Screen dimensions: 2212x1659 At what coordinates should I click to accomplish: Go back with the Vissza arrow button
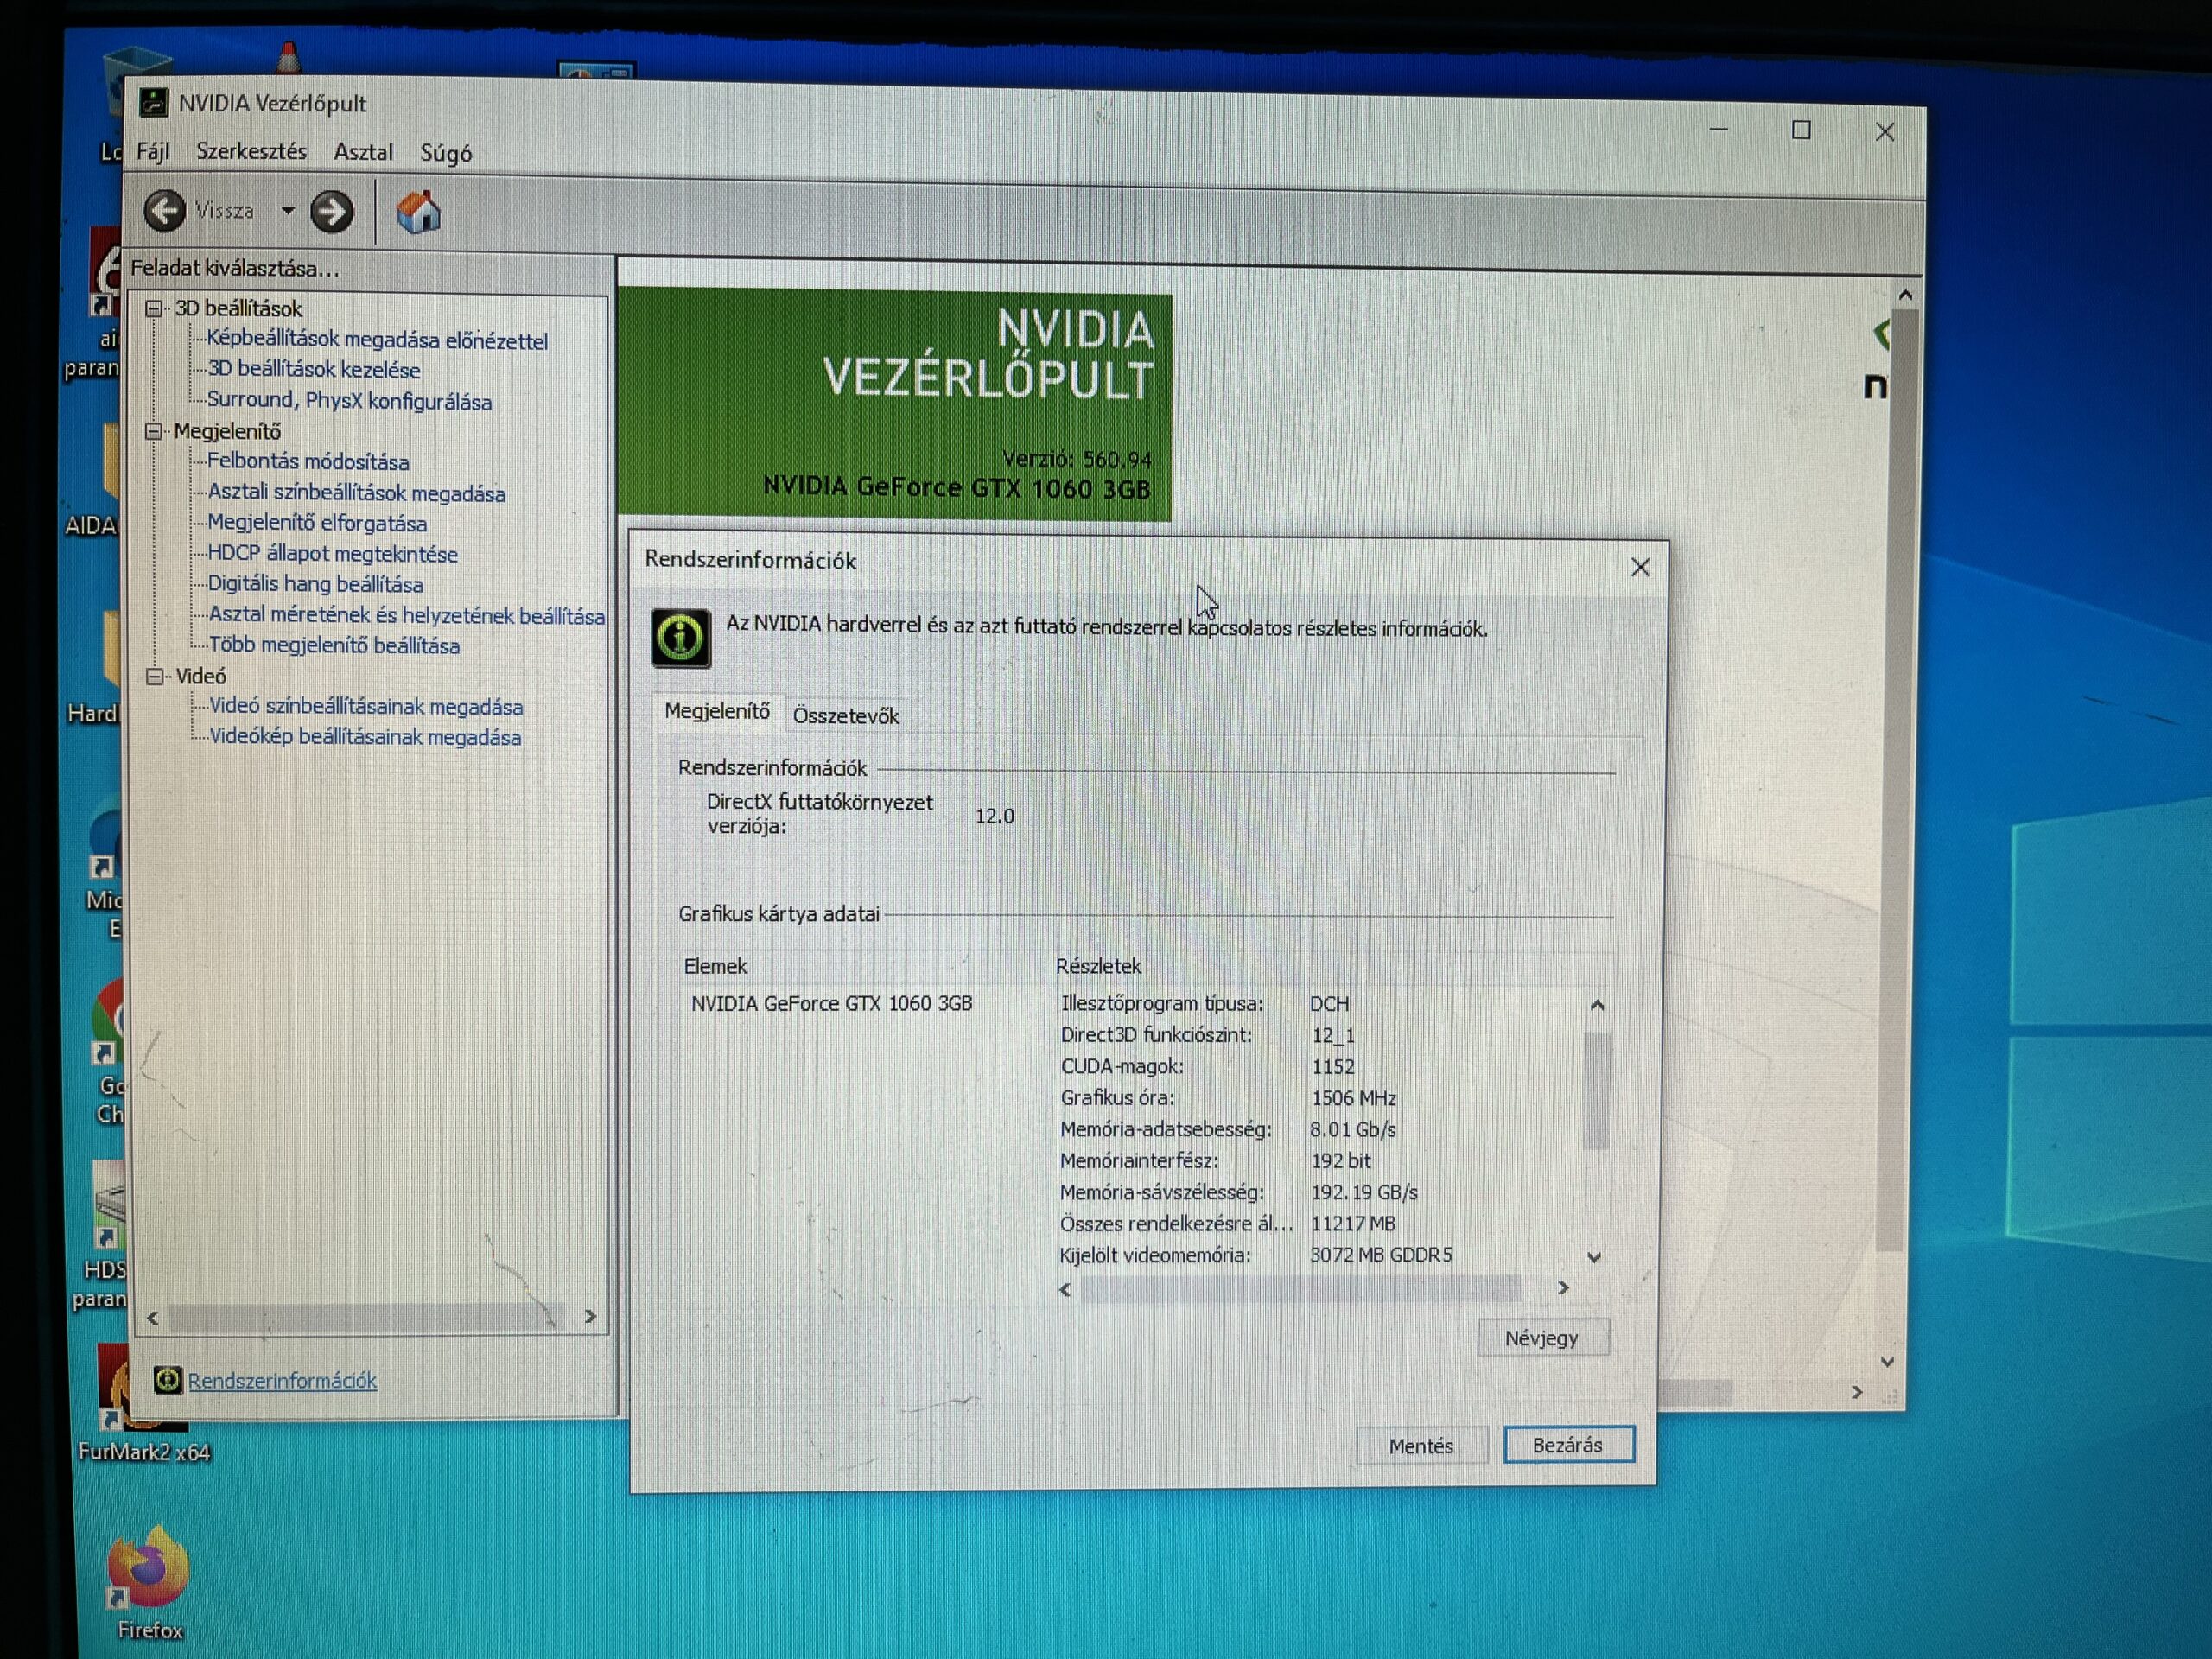pos(165,211)
